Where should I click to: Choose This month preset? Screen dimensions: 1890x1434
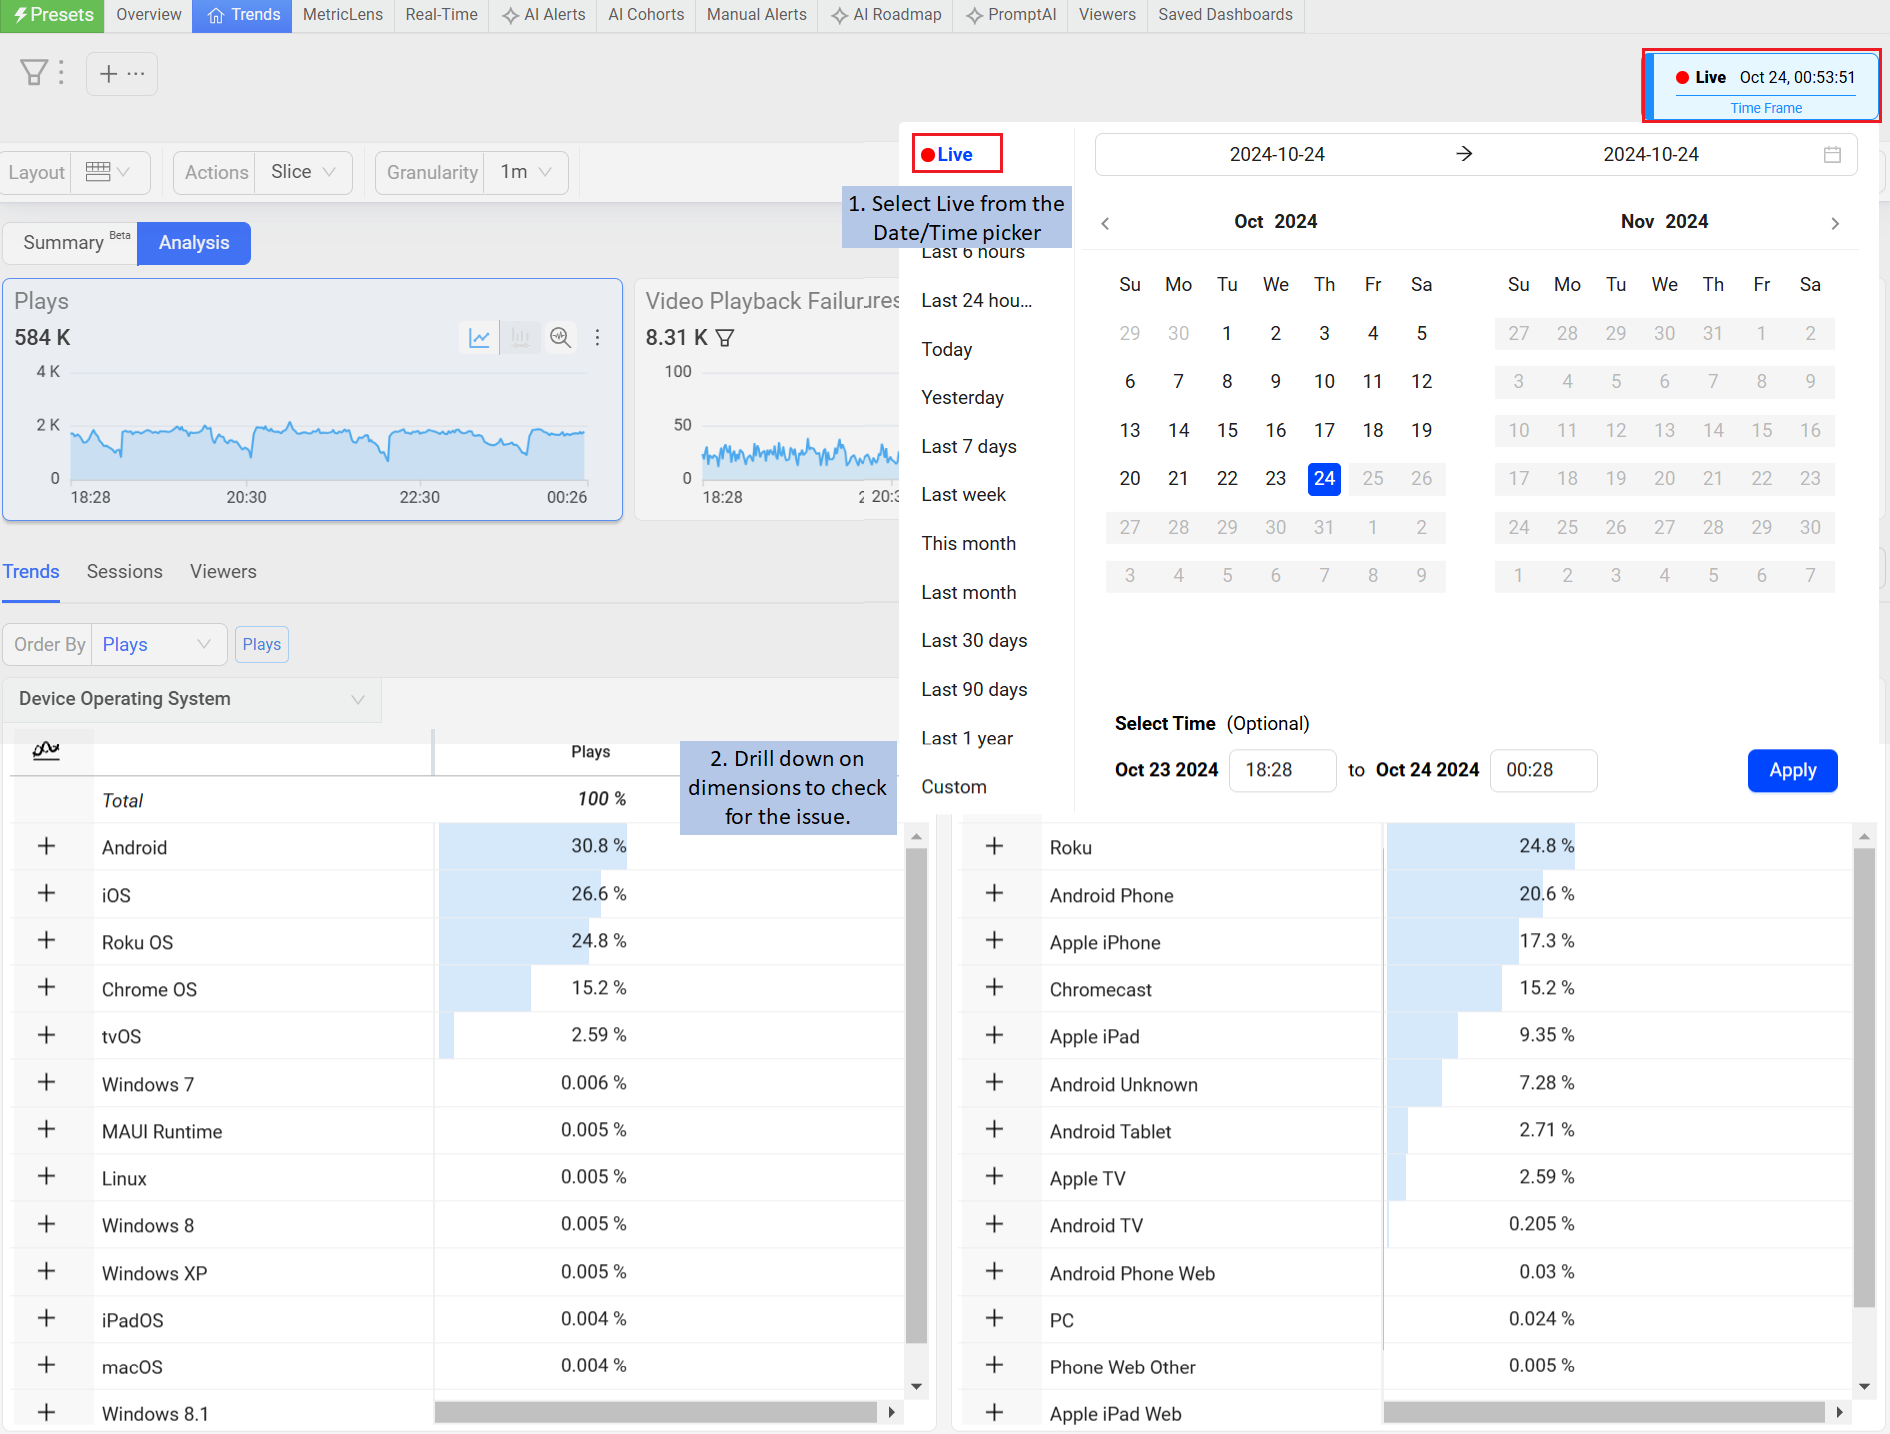[x=968, y=544]
